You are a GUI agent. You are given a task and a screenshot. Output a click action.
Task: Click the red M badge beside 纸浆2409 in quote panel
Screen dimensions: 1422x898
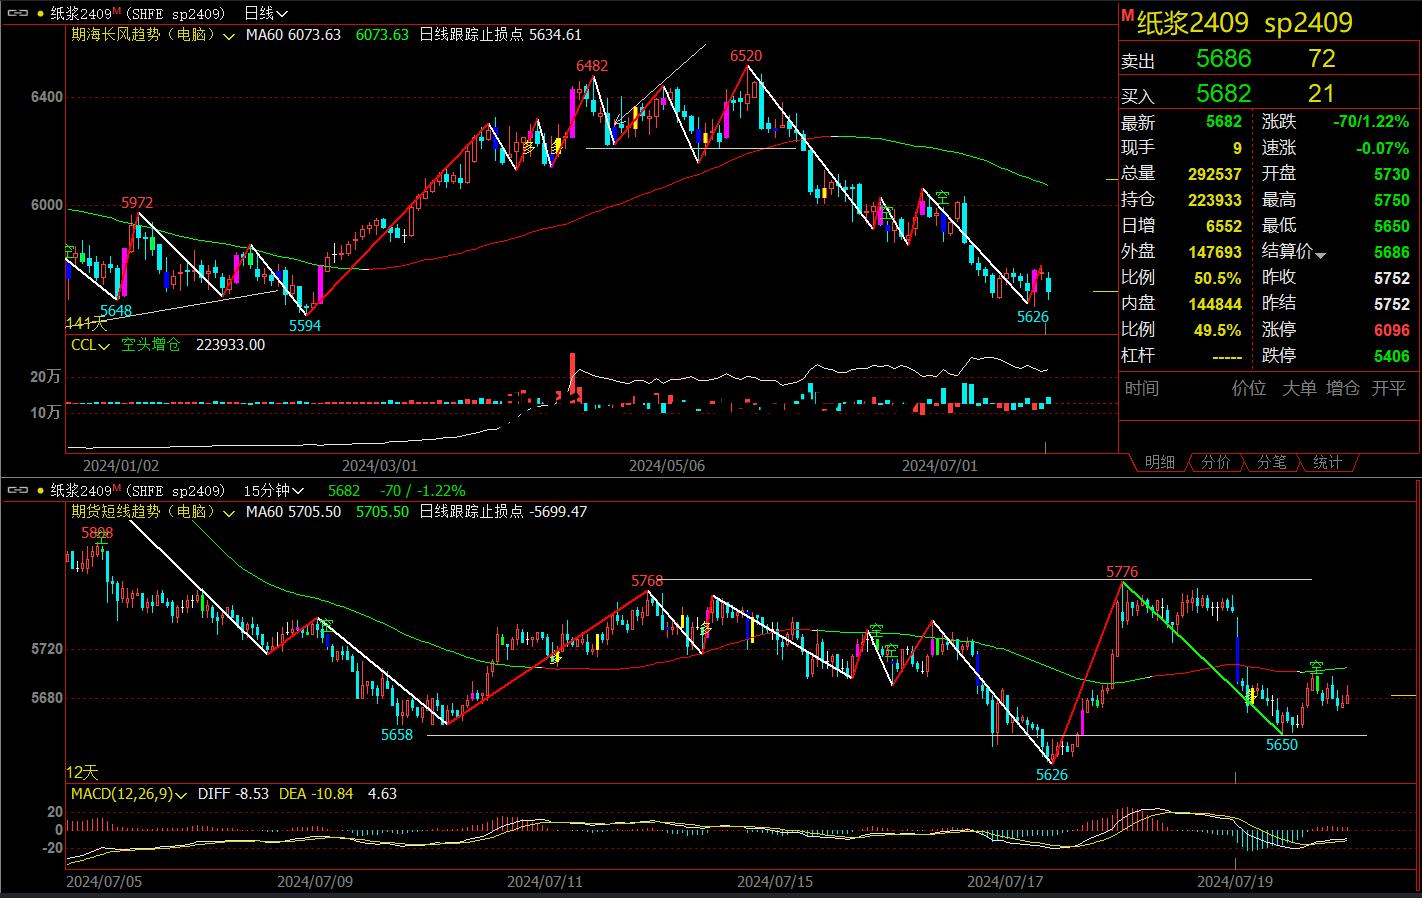pyautogui.click(x=1127, y=16)
